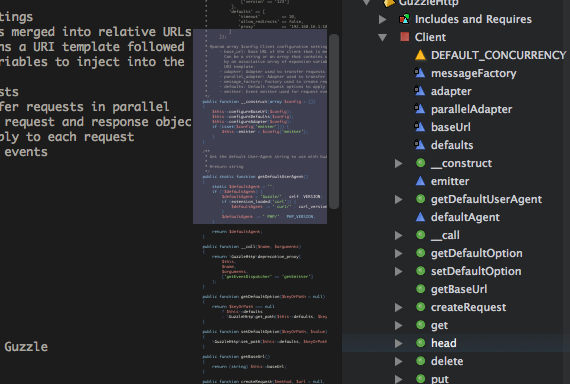Expand the head method node
Viewport: 570px width, 384px height.
click(399, 343)
